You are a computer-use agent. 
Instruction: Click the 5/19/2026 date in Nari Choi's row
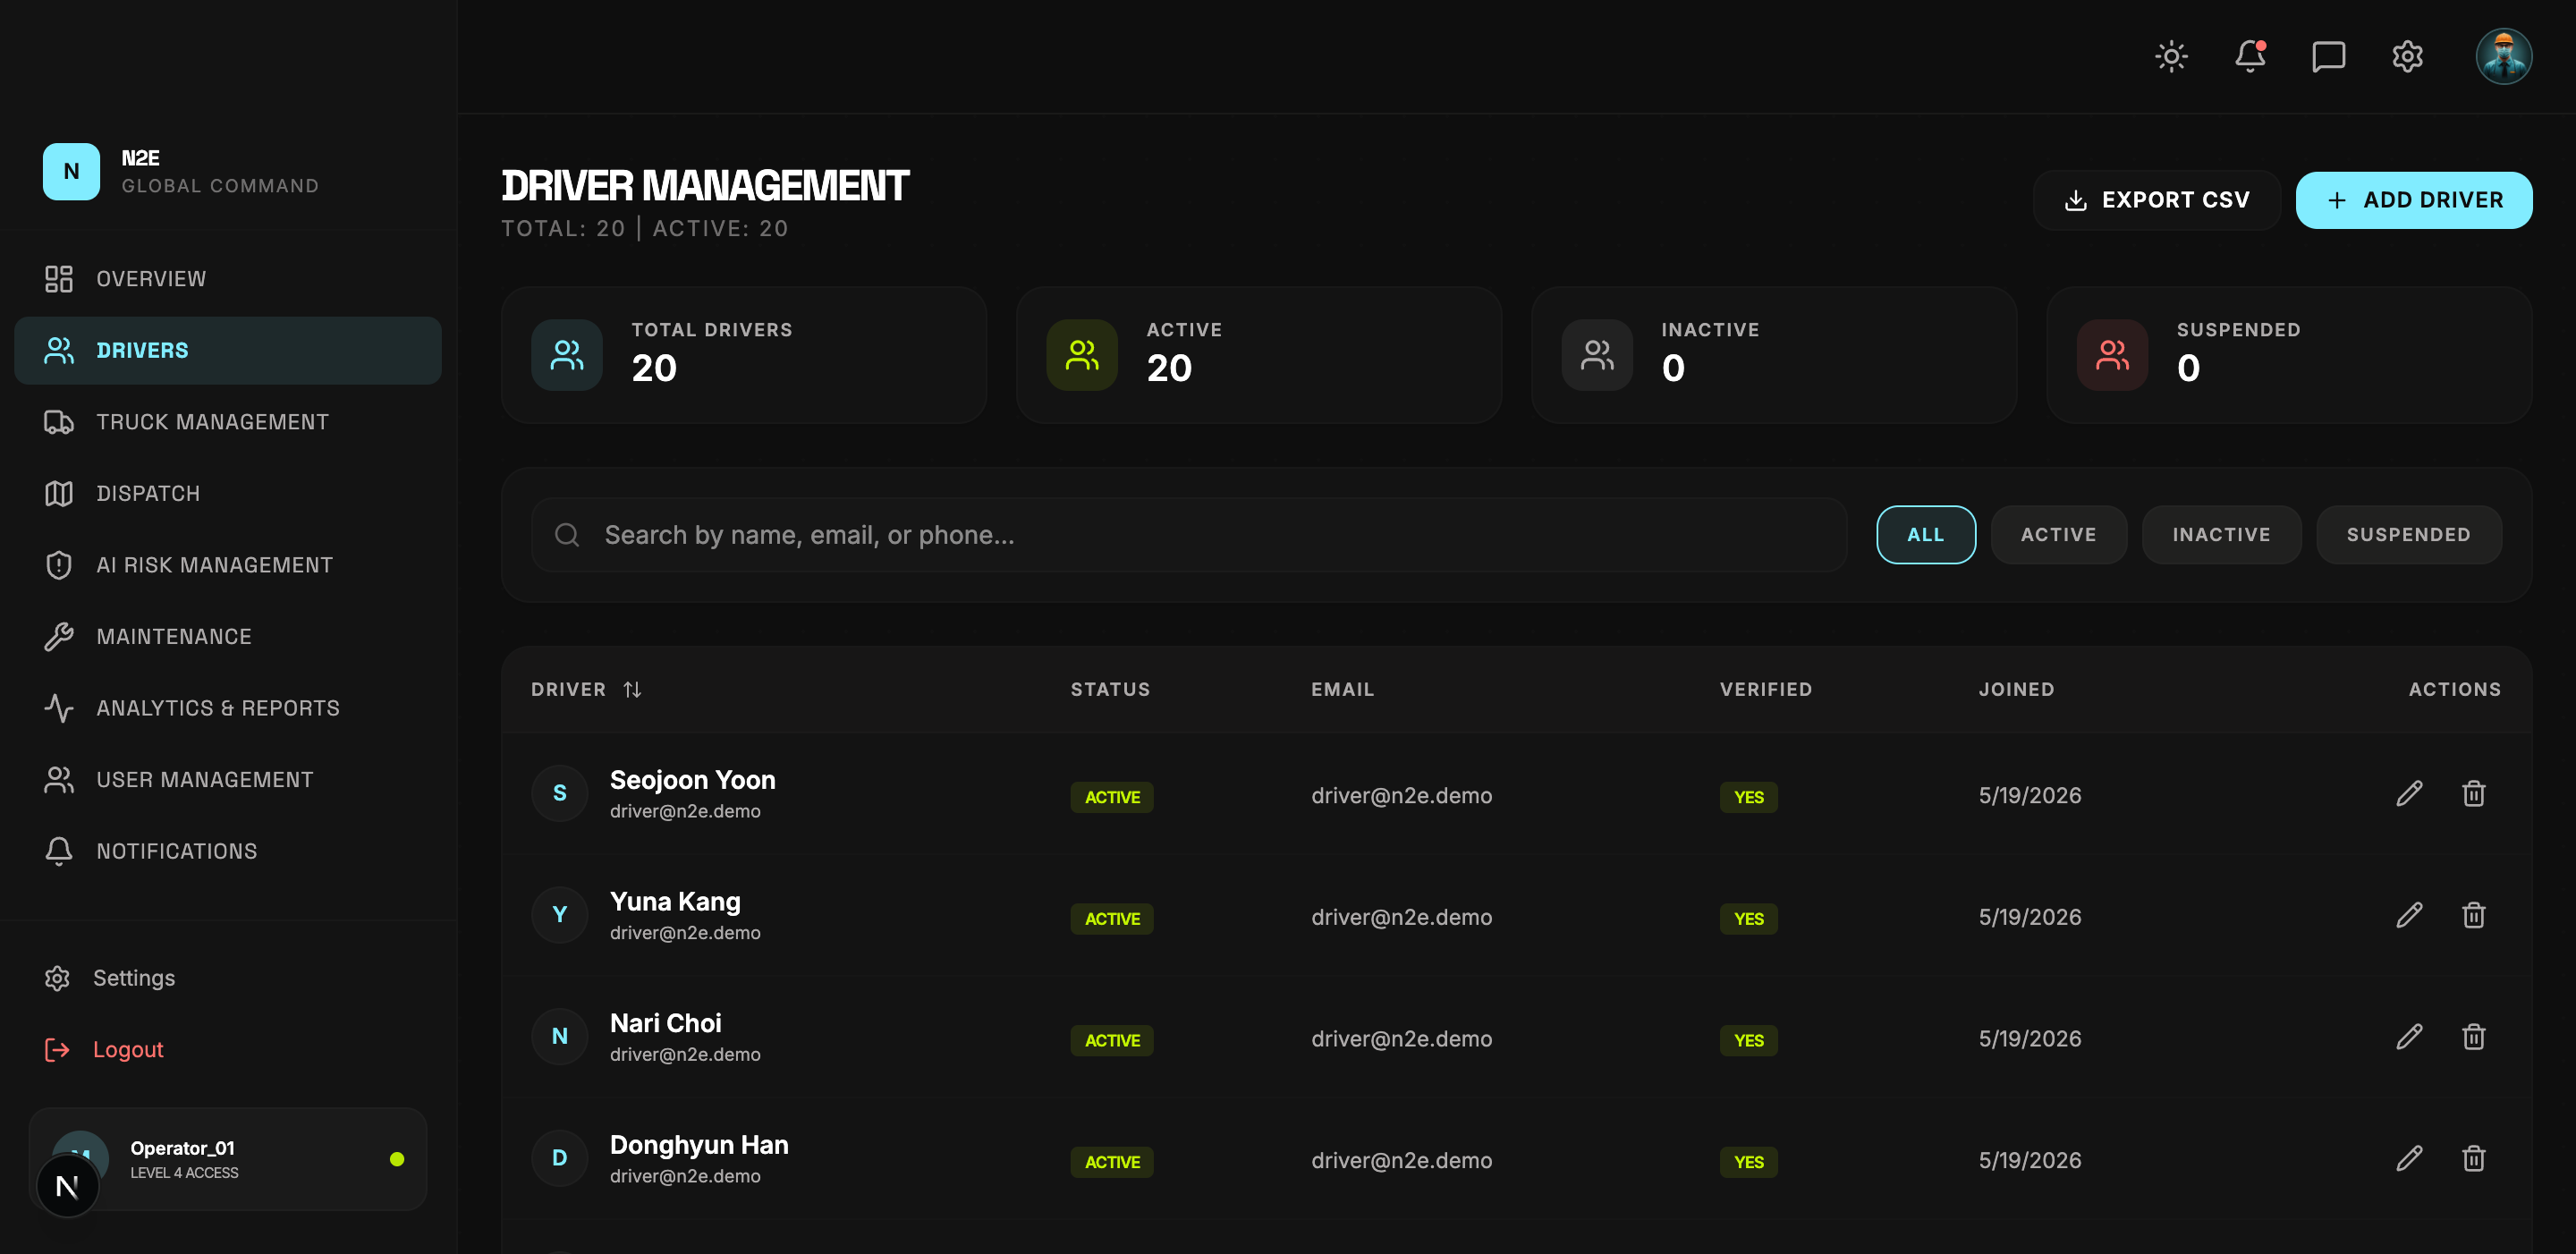[2030, 1039]
